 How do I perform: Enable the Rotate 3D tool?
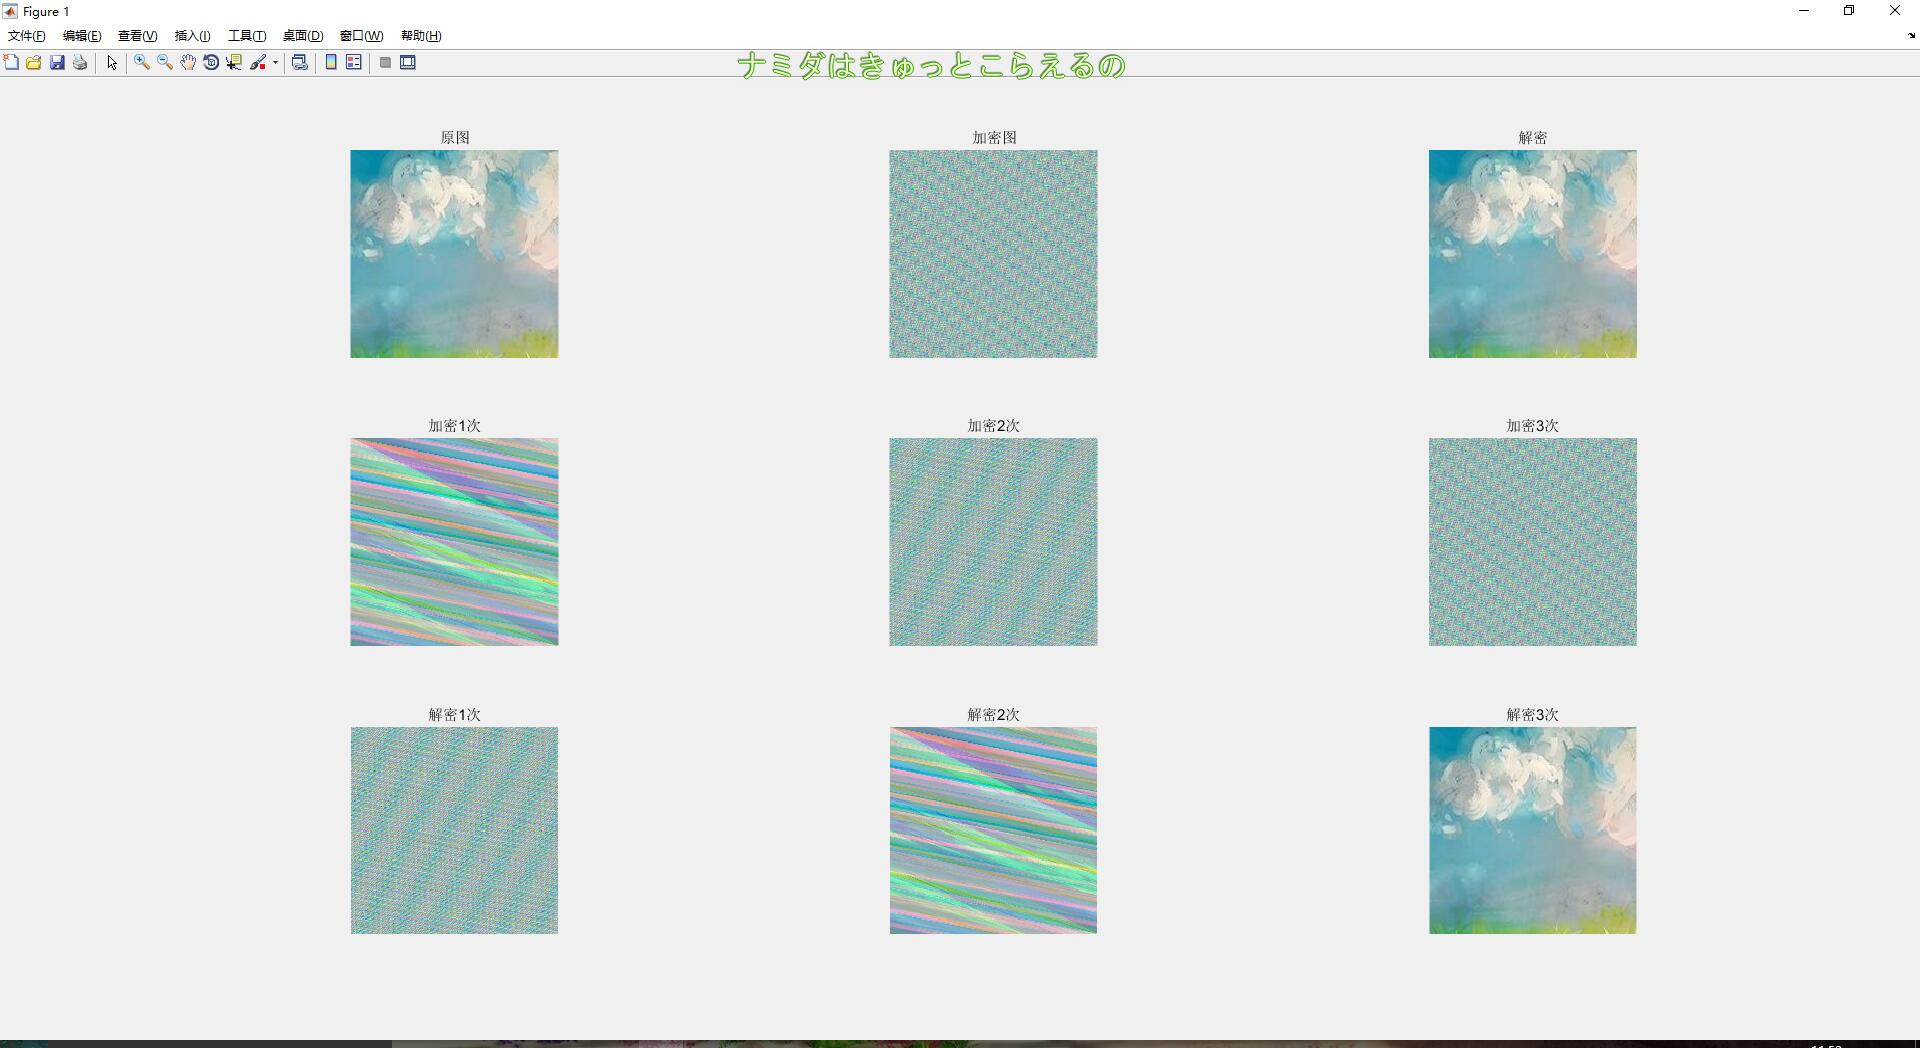pyautogui.click(x=211, y=62)
